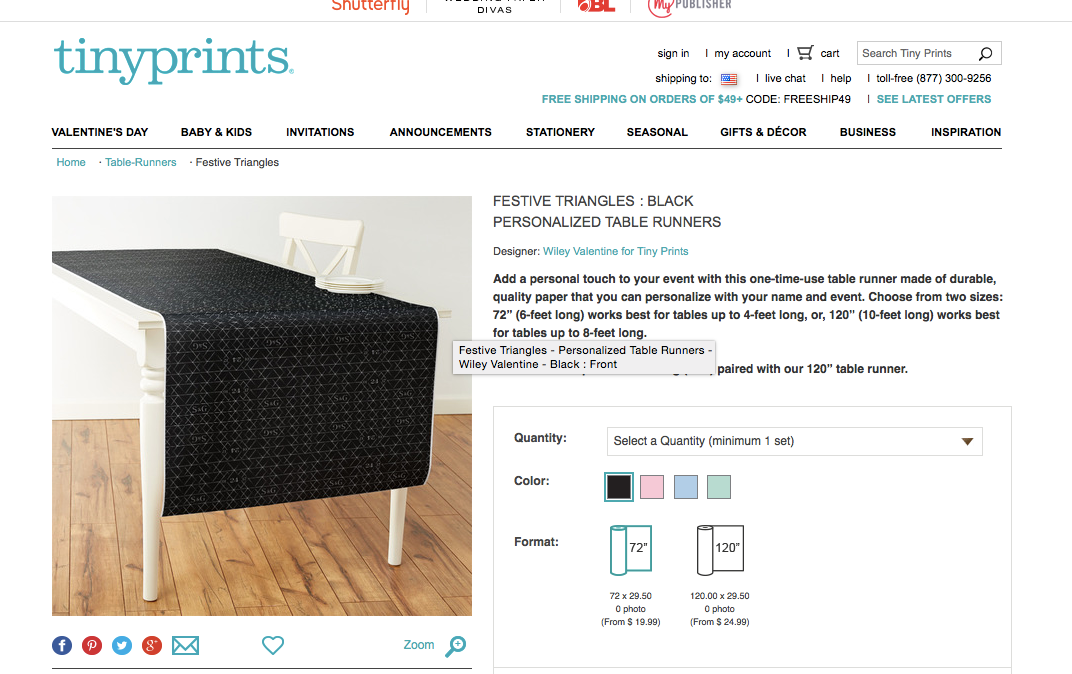1072x674 pixels.
Task: Email the product using the envelope icon
Action: click(x=185, y=645)
